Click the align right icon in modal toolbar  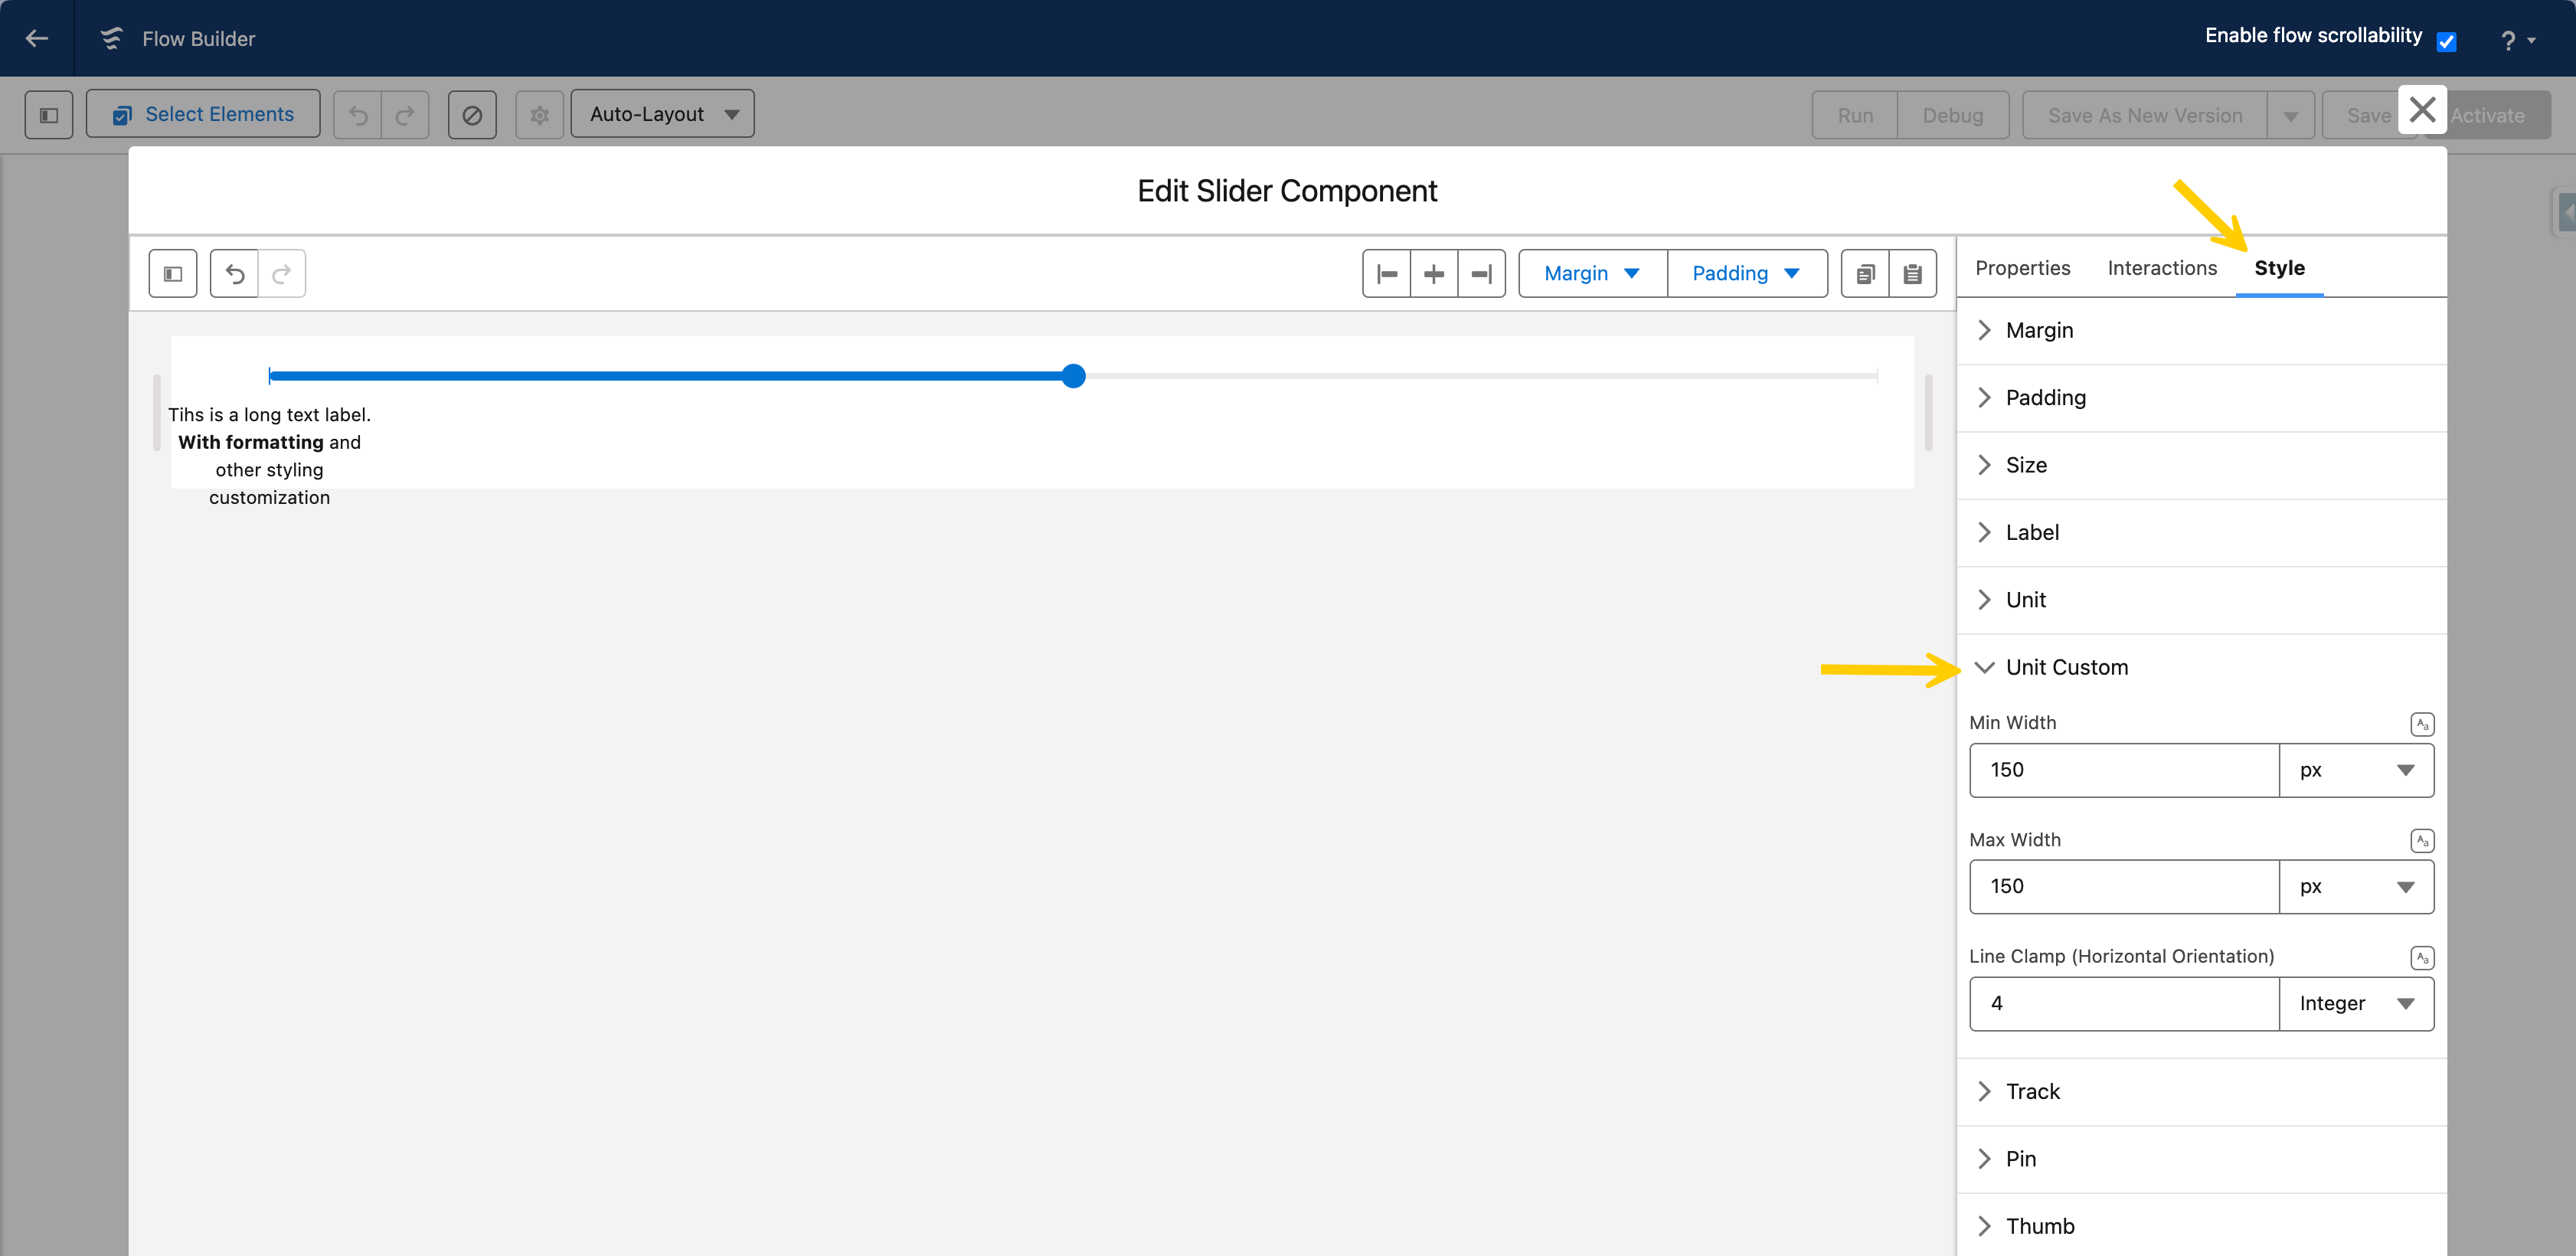coord(1481,274)
